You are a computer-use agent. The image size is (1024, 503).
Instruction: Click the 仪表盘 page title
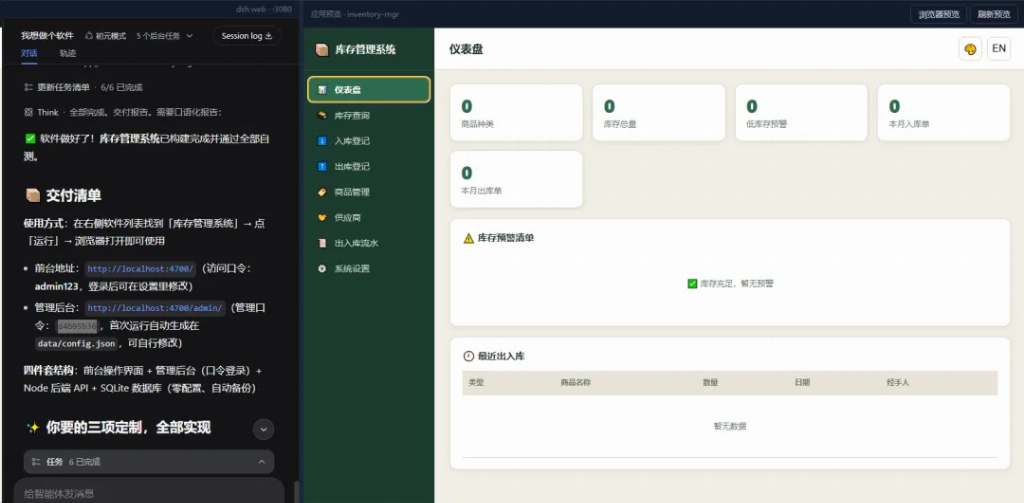(466, 50)
